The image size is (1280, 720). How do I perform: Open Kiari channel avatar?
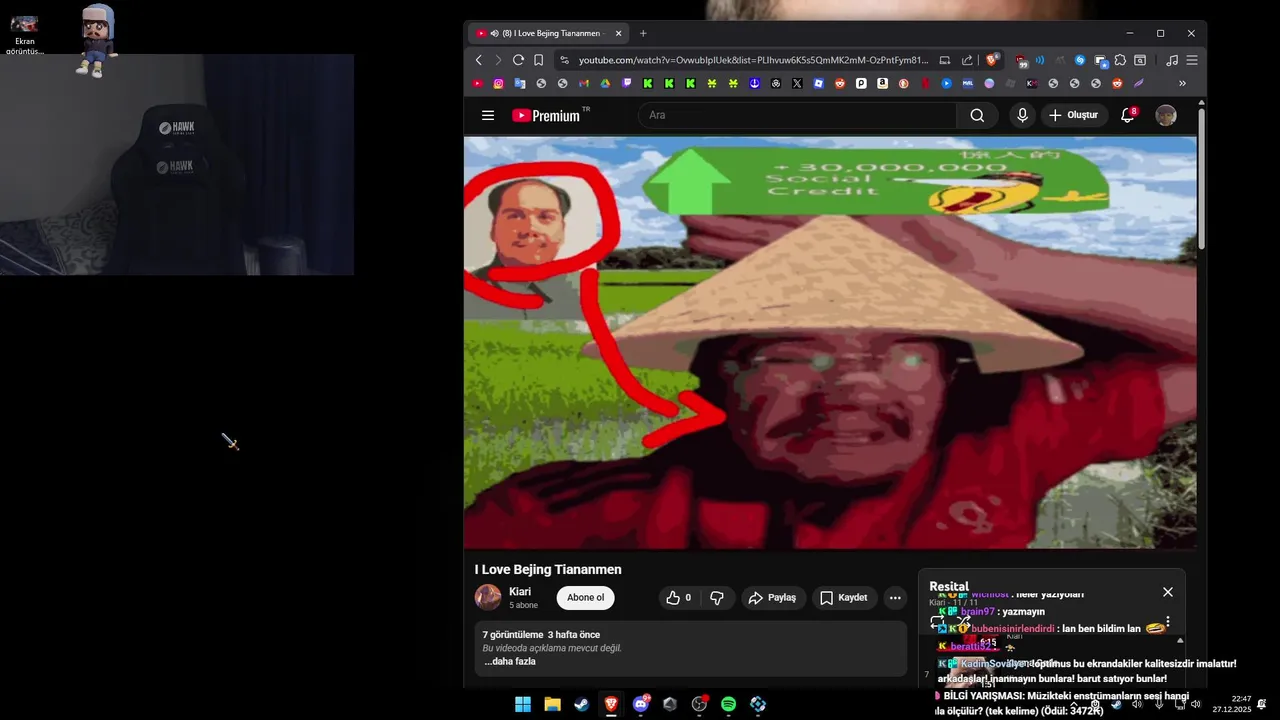point(488,597)
